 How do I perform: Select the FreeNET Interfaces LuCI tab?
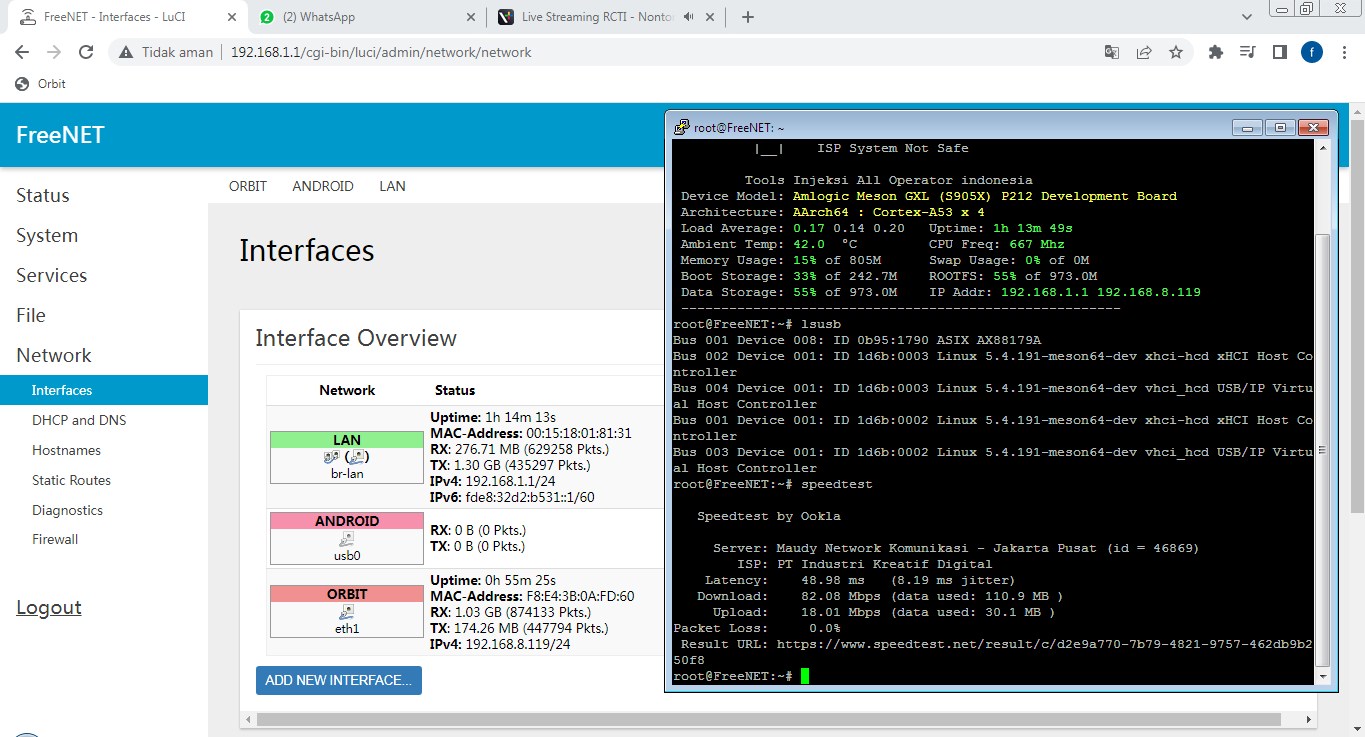click(128, 17)
